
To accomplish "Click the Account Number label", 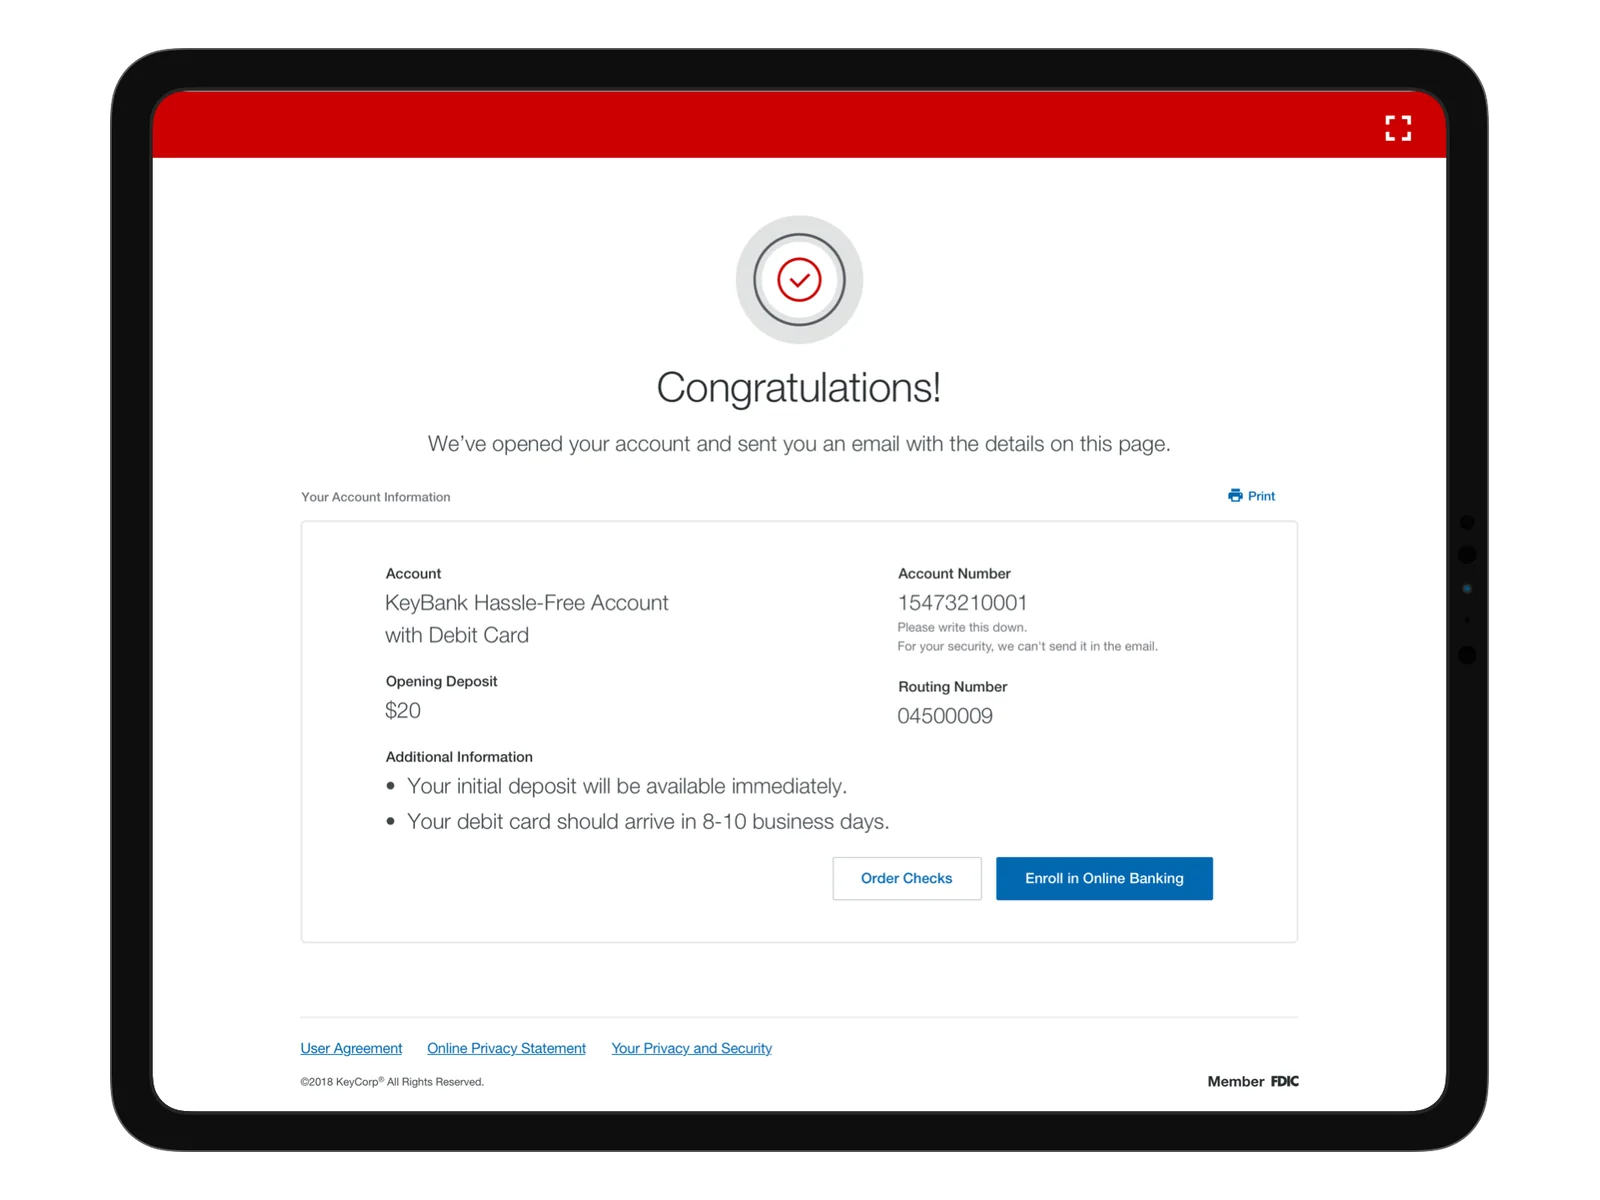I will (954, 574).
